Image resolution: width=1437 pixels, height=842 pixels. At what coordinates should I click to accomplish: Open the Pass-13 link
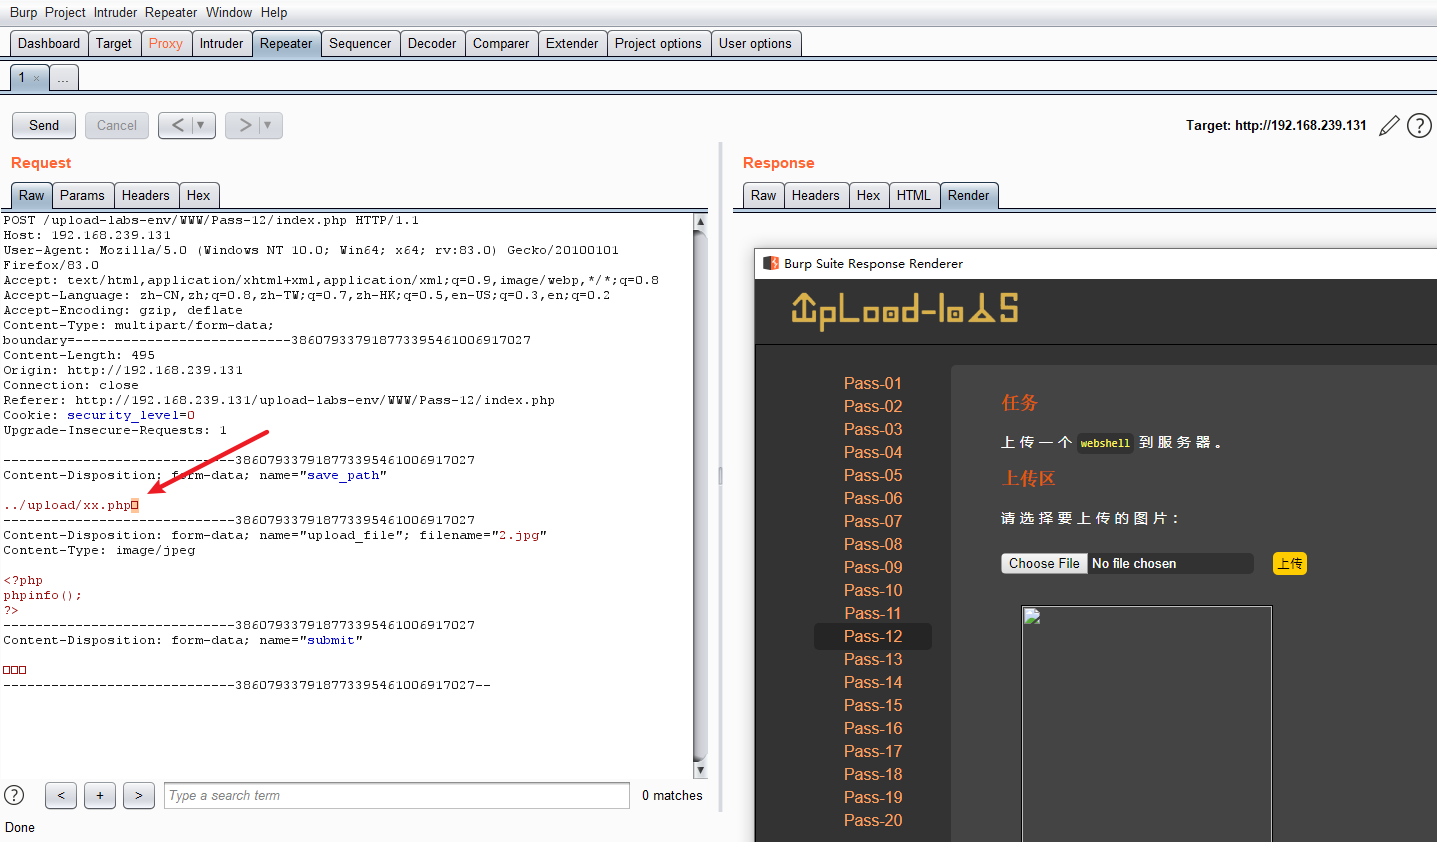(873, 659)
